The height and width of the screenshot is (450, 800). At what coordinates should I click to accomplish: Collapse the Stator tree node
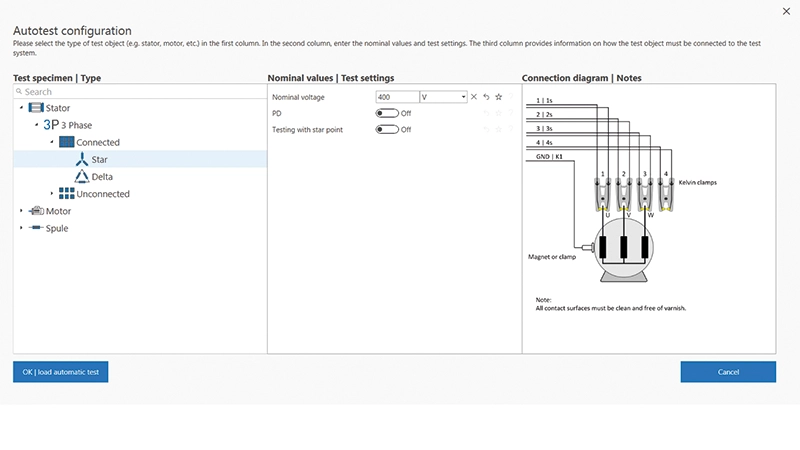tap(22, 108)
